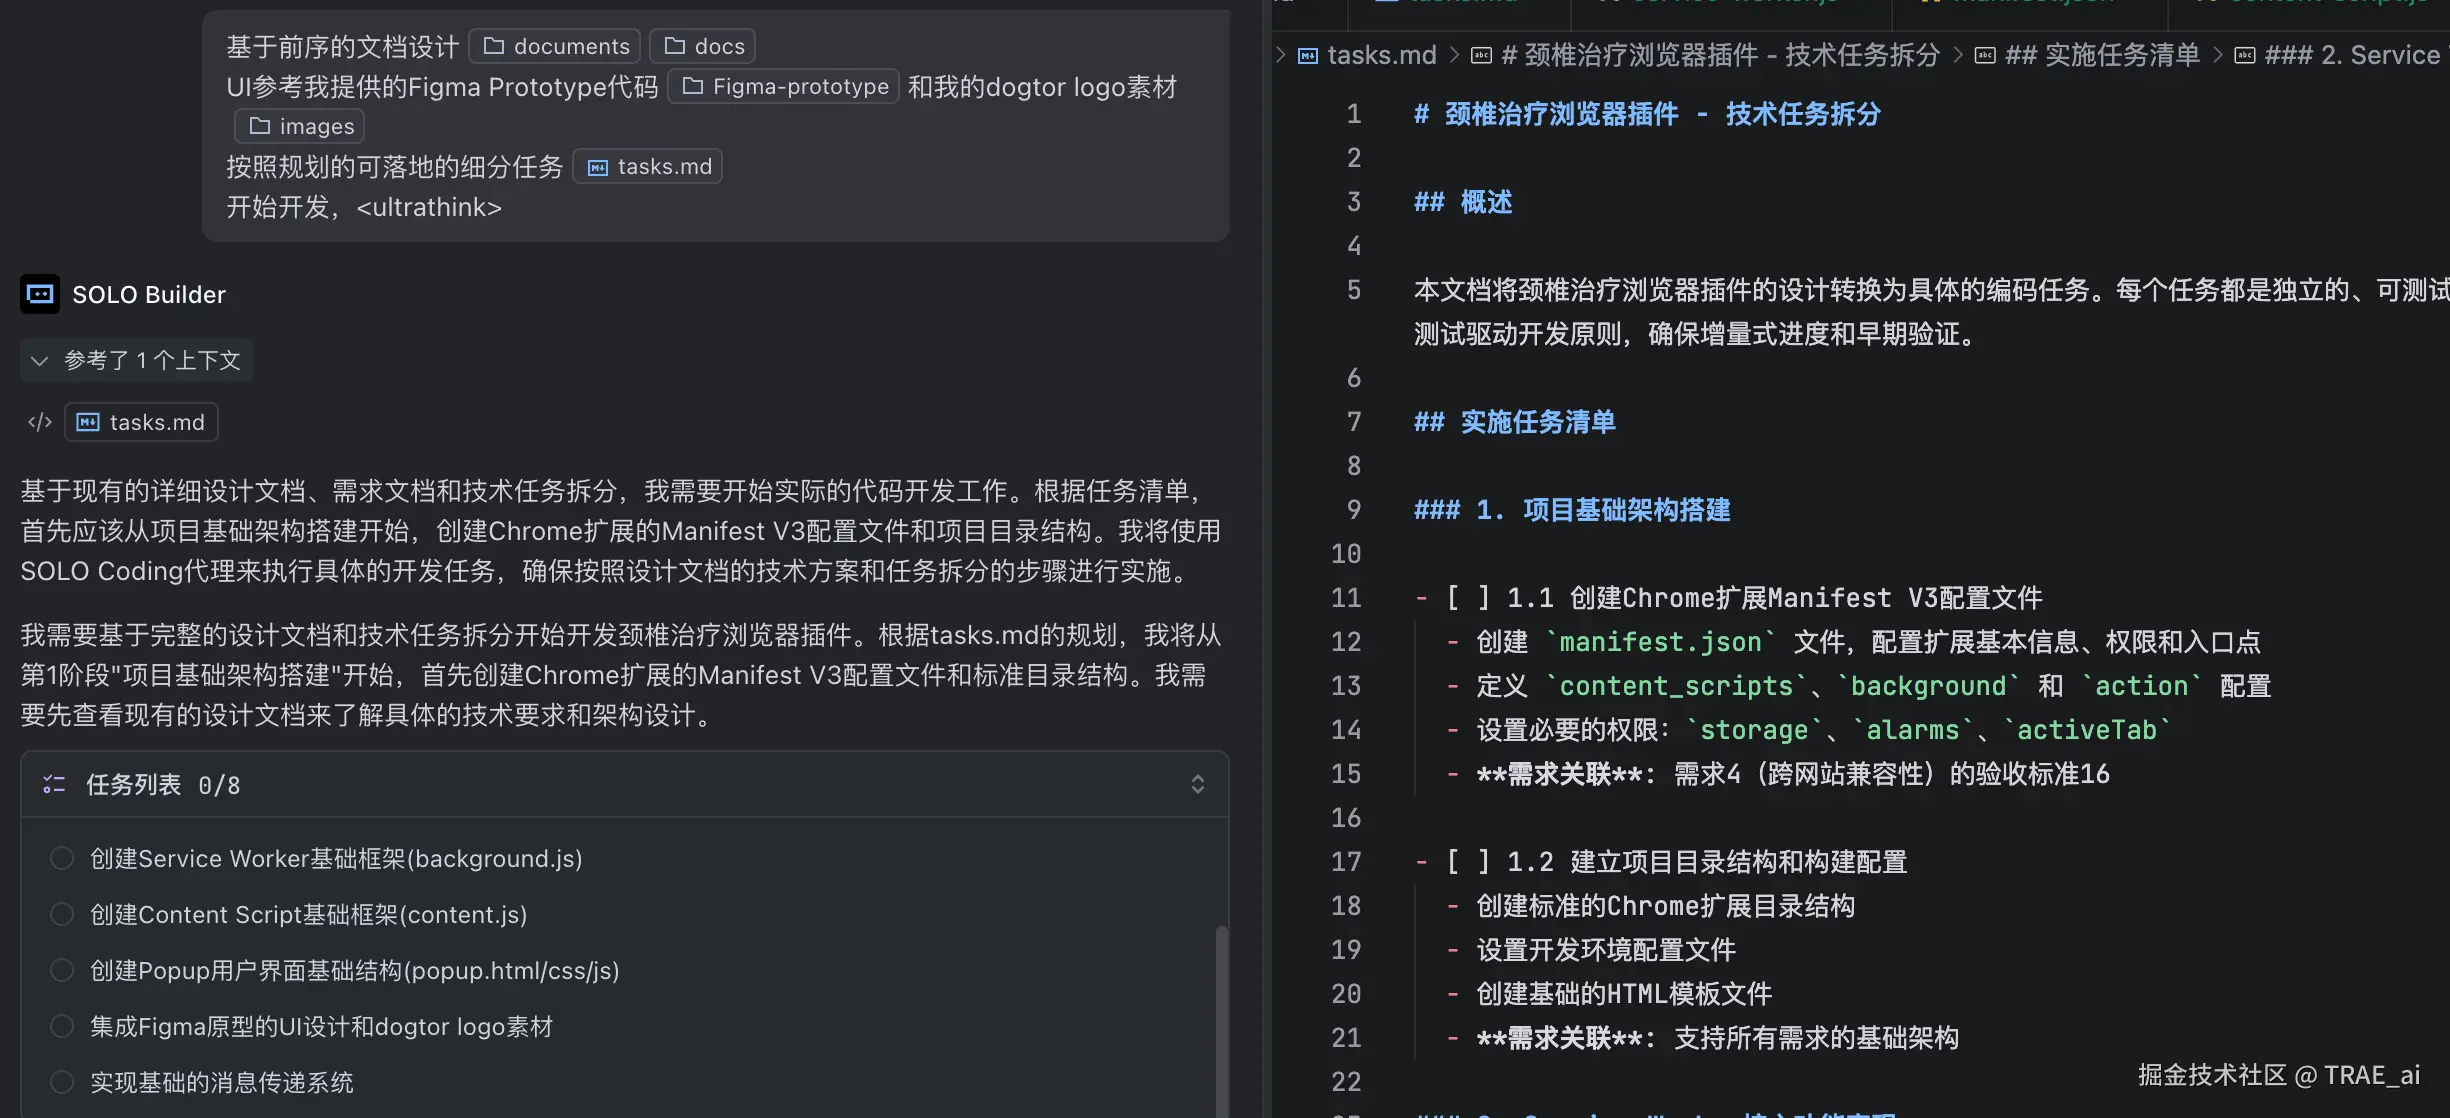Open the Figma-prototype folder chip
2450x1118 pixels.
pyautogui.click(x=784, y=87)
